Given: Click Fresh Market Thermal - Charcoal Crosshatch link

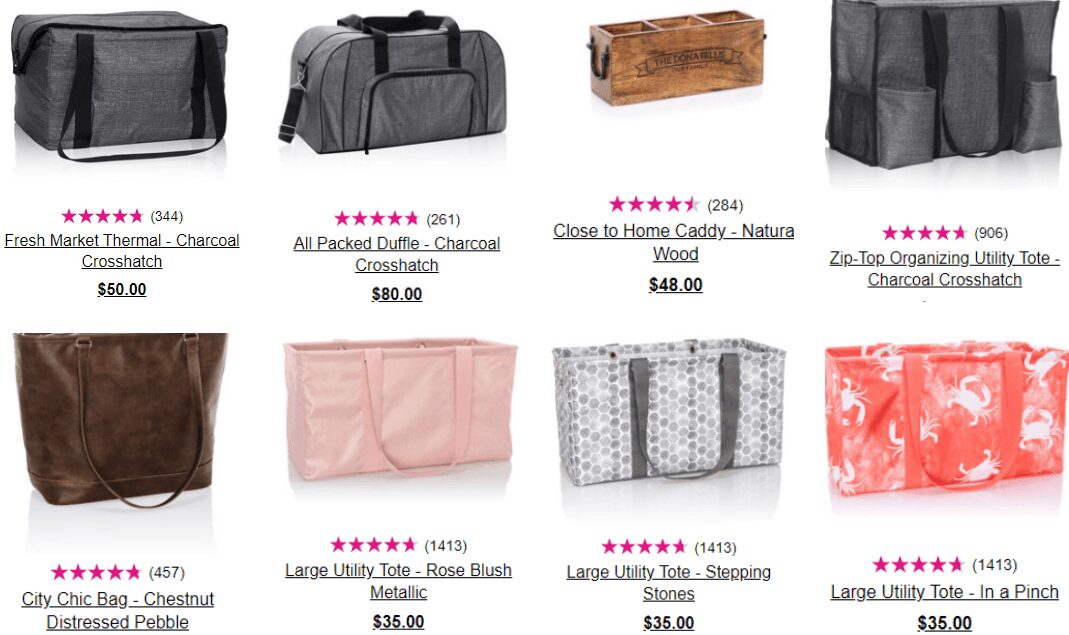Looking at the screenshot, I should (122, 251).
